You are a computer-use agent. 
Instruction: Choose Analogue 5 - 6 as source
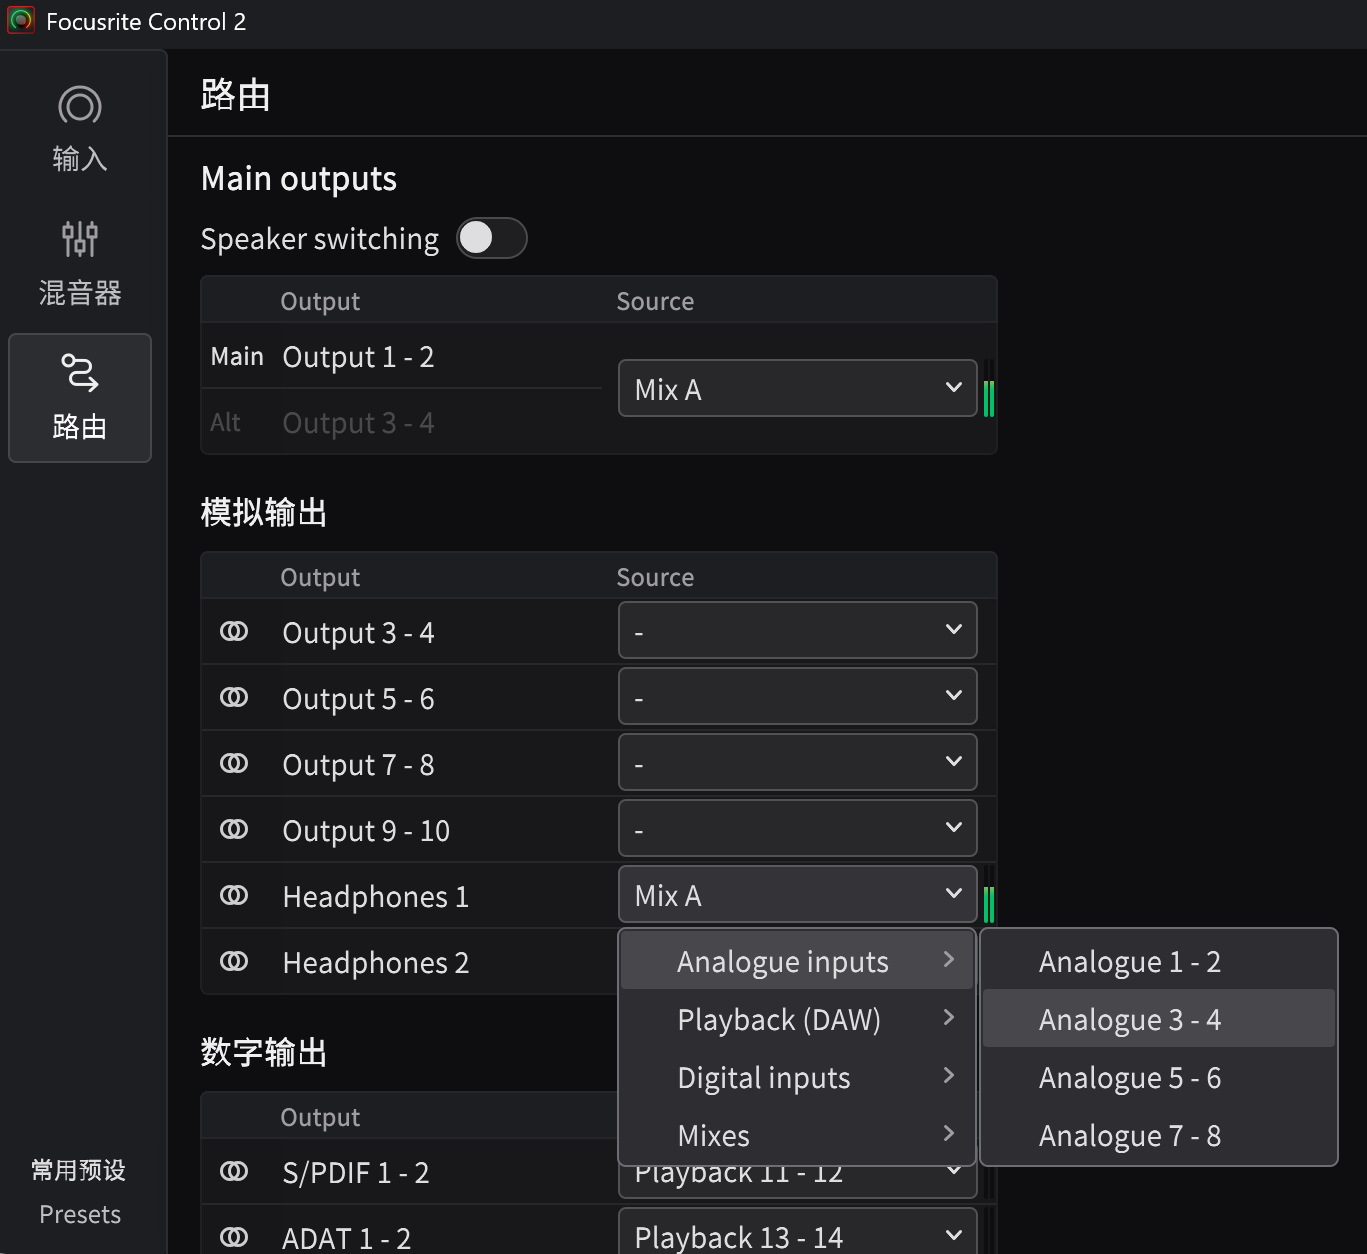[1159, 1077]
